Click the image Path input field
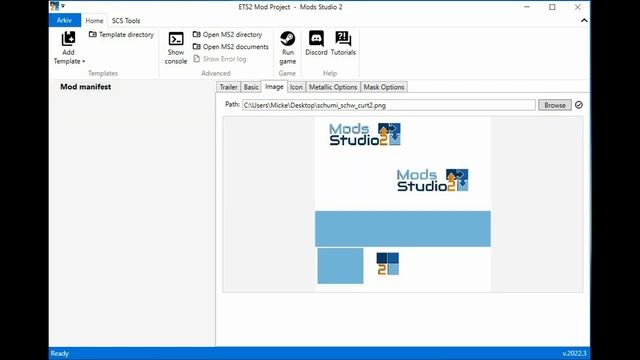This screenshot has height=360, width=640. [x=389, y=105]
